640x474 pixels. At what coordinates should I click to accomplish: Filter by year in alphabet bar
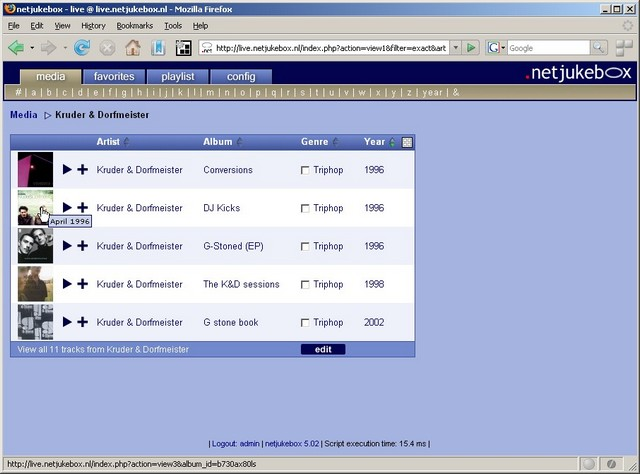(432, 93)
